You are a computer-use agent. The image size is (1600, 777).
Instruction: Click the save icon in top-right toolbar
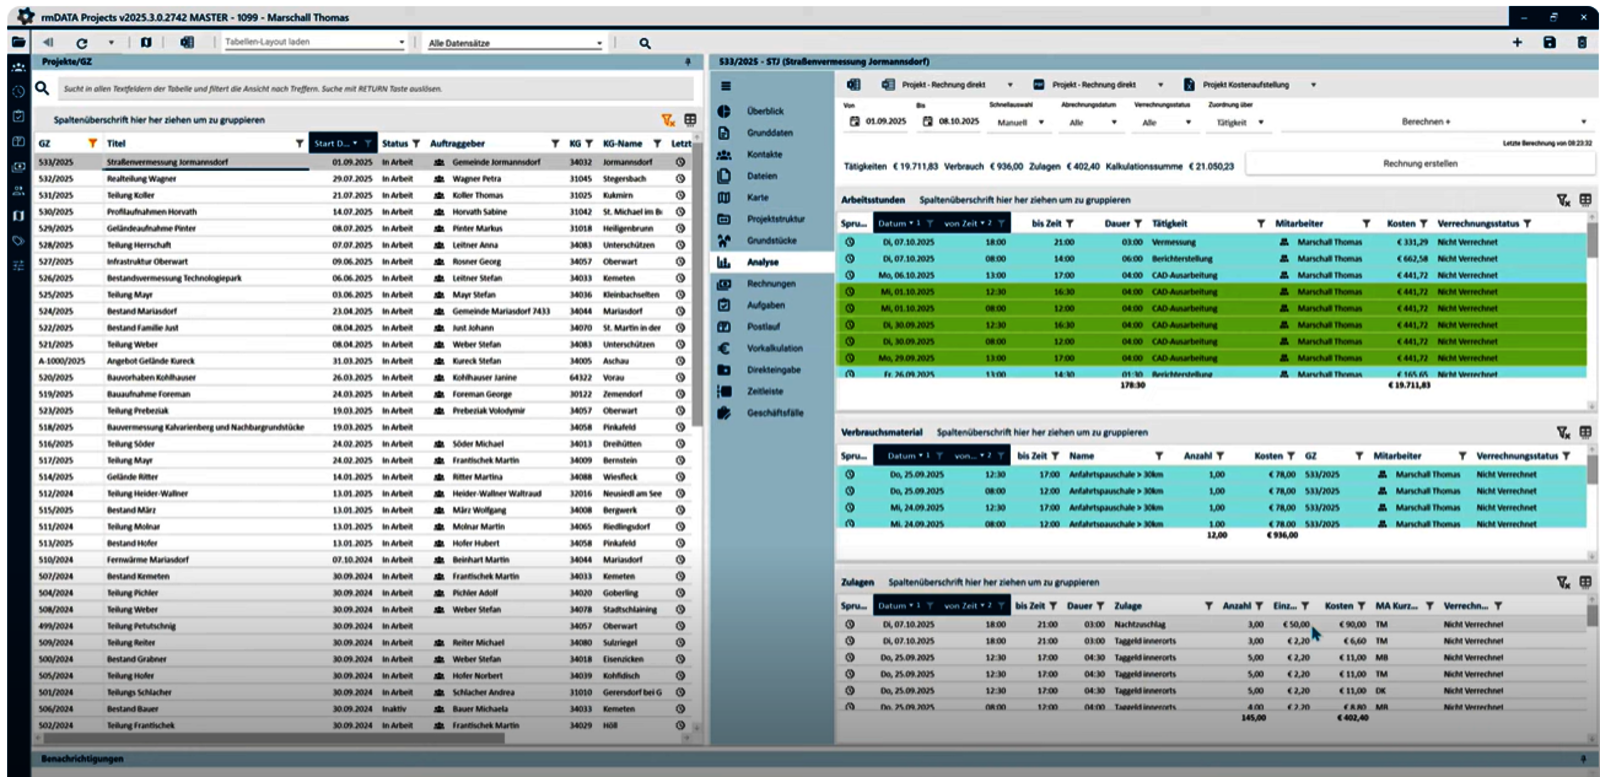click(1549, 43)
